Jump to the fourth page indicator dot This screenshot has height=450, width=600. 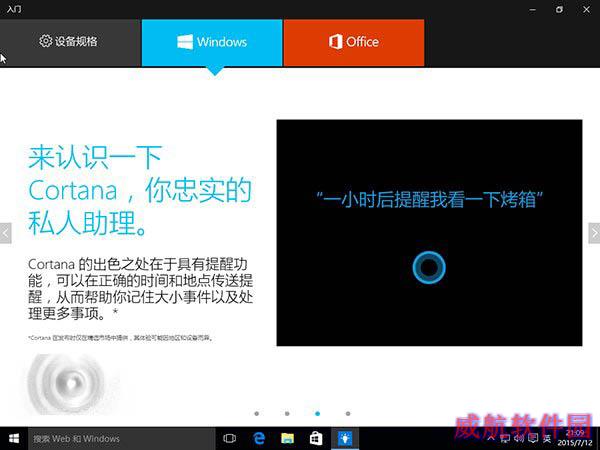(x=348, y=414)
